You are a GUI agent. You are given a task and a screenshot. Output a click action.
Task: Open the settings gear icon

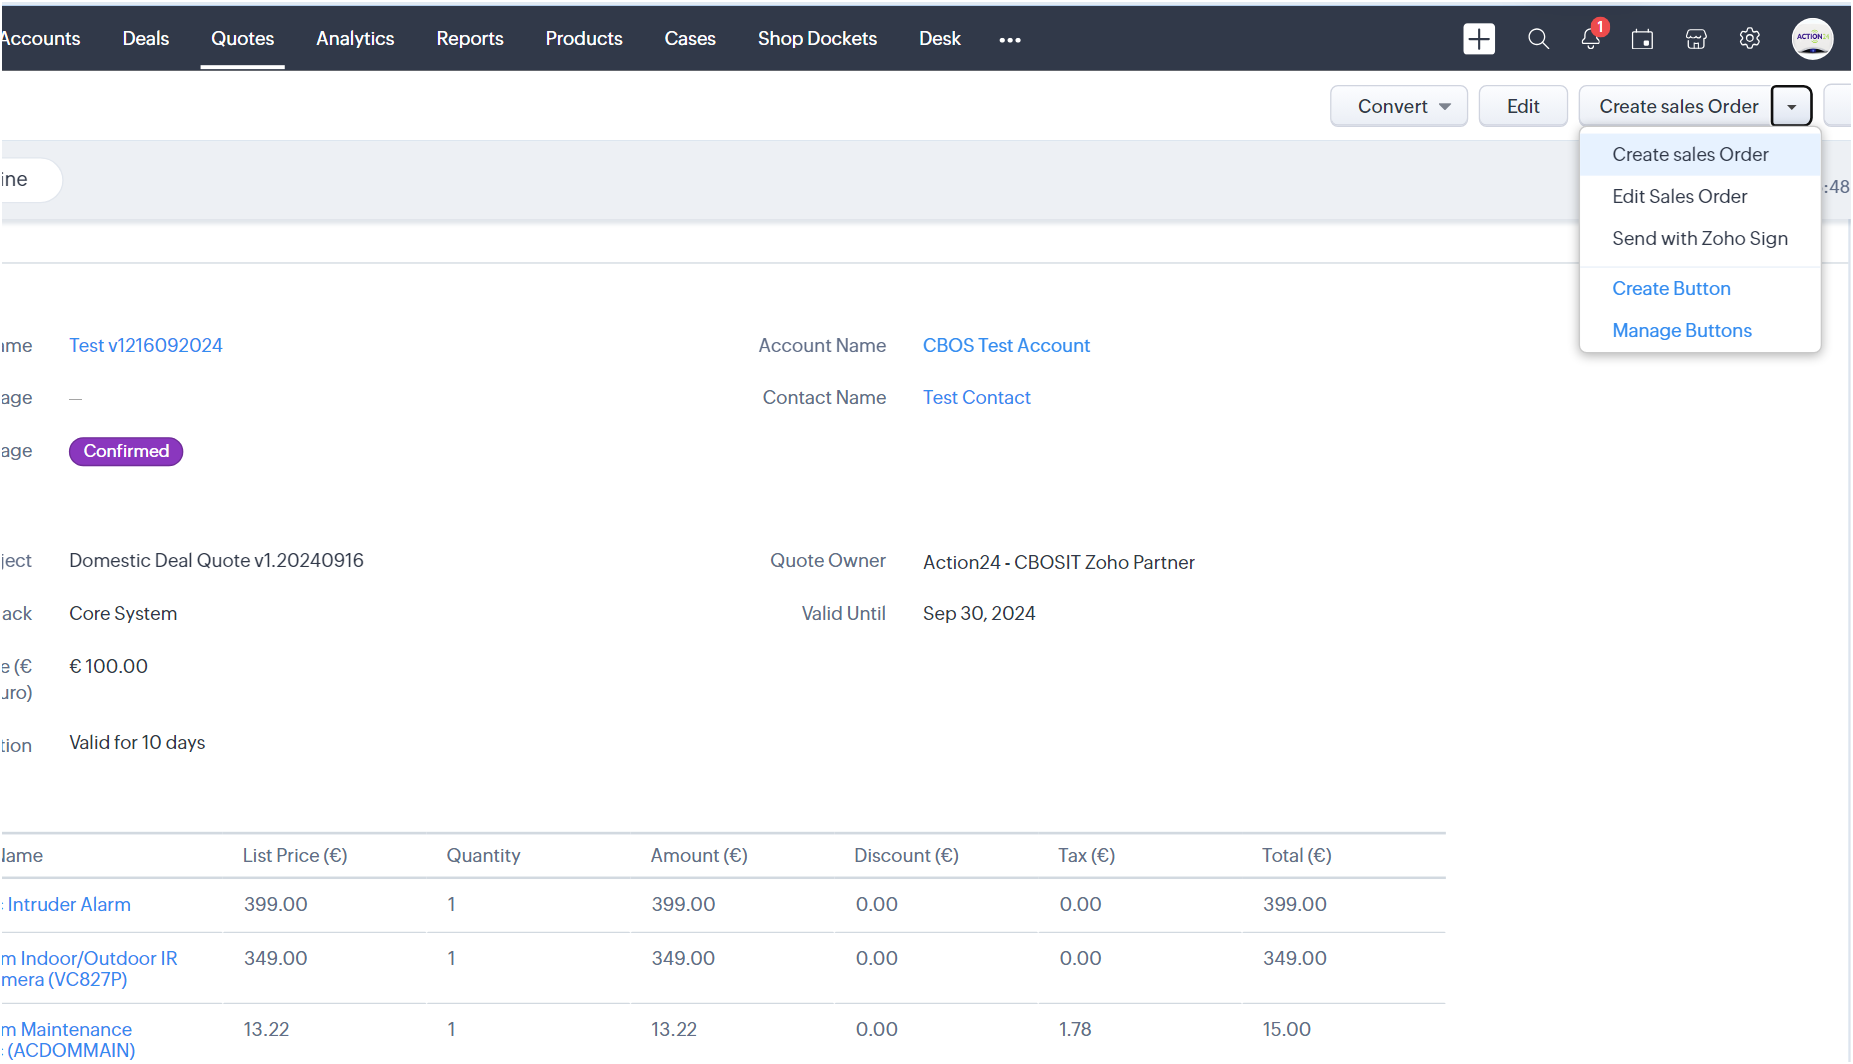click(1749, 39)
